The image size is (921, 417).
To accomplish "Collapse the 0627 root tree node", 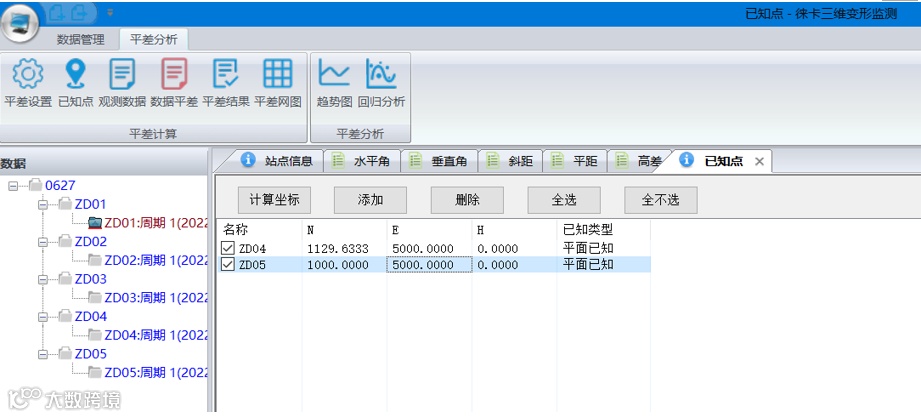I will 12,186.
